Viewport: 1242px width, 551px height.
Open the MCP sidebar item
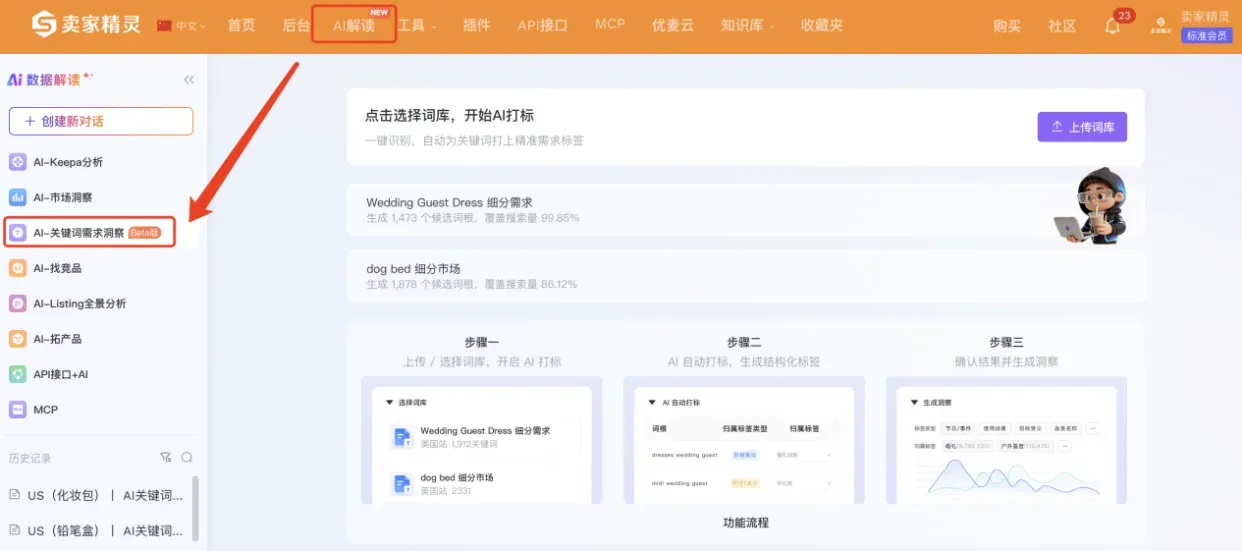(100, 410)
